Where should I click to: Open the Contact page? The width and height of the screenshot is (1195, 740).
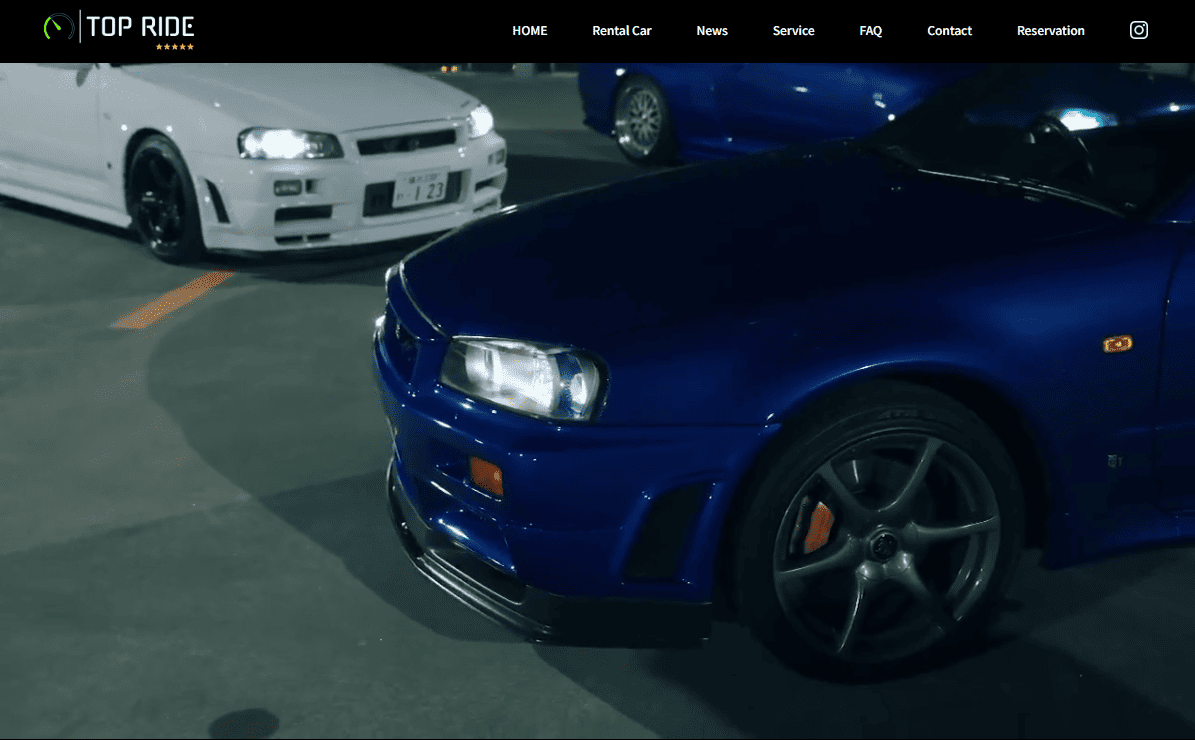pos(950,30)
